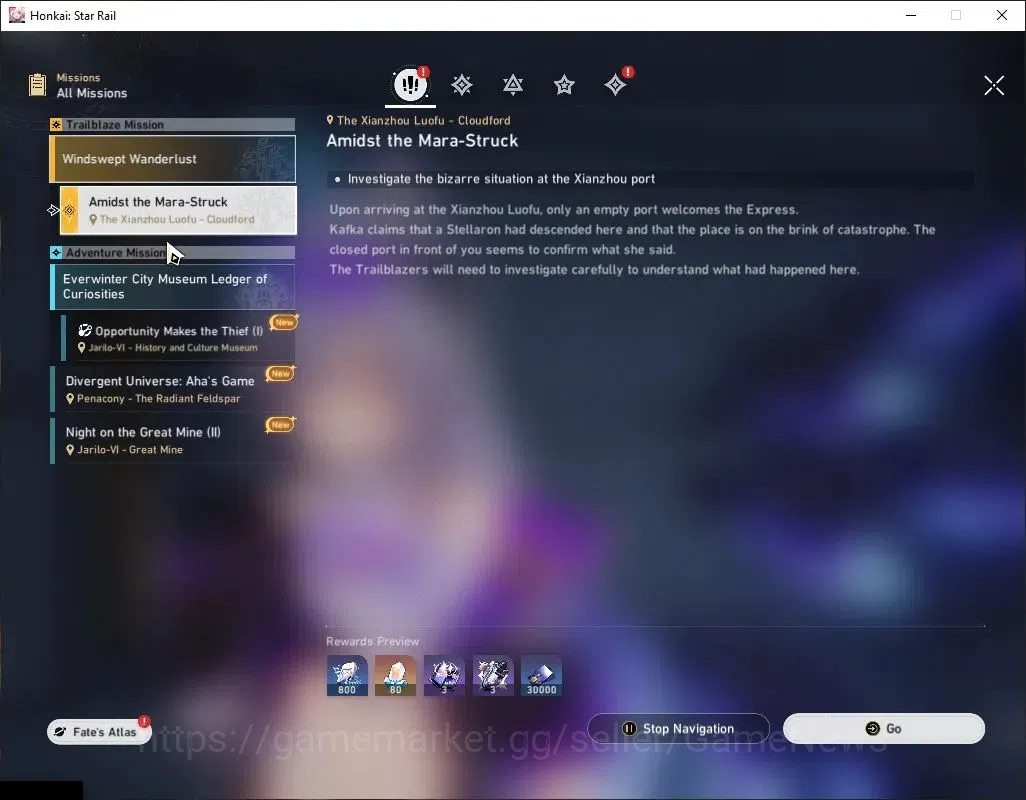Open the star-shaped mission filter tab
The width and height of the screenshot is (1026, 800).
(x=564, y=84)
